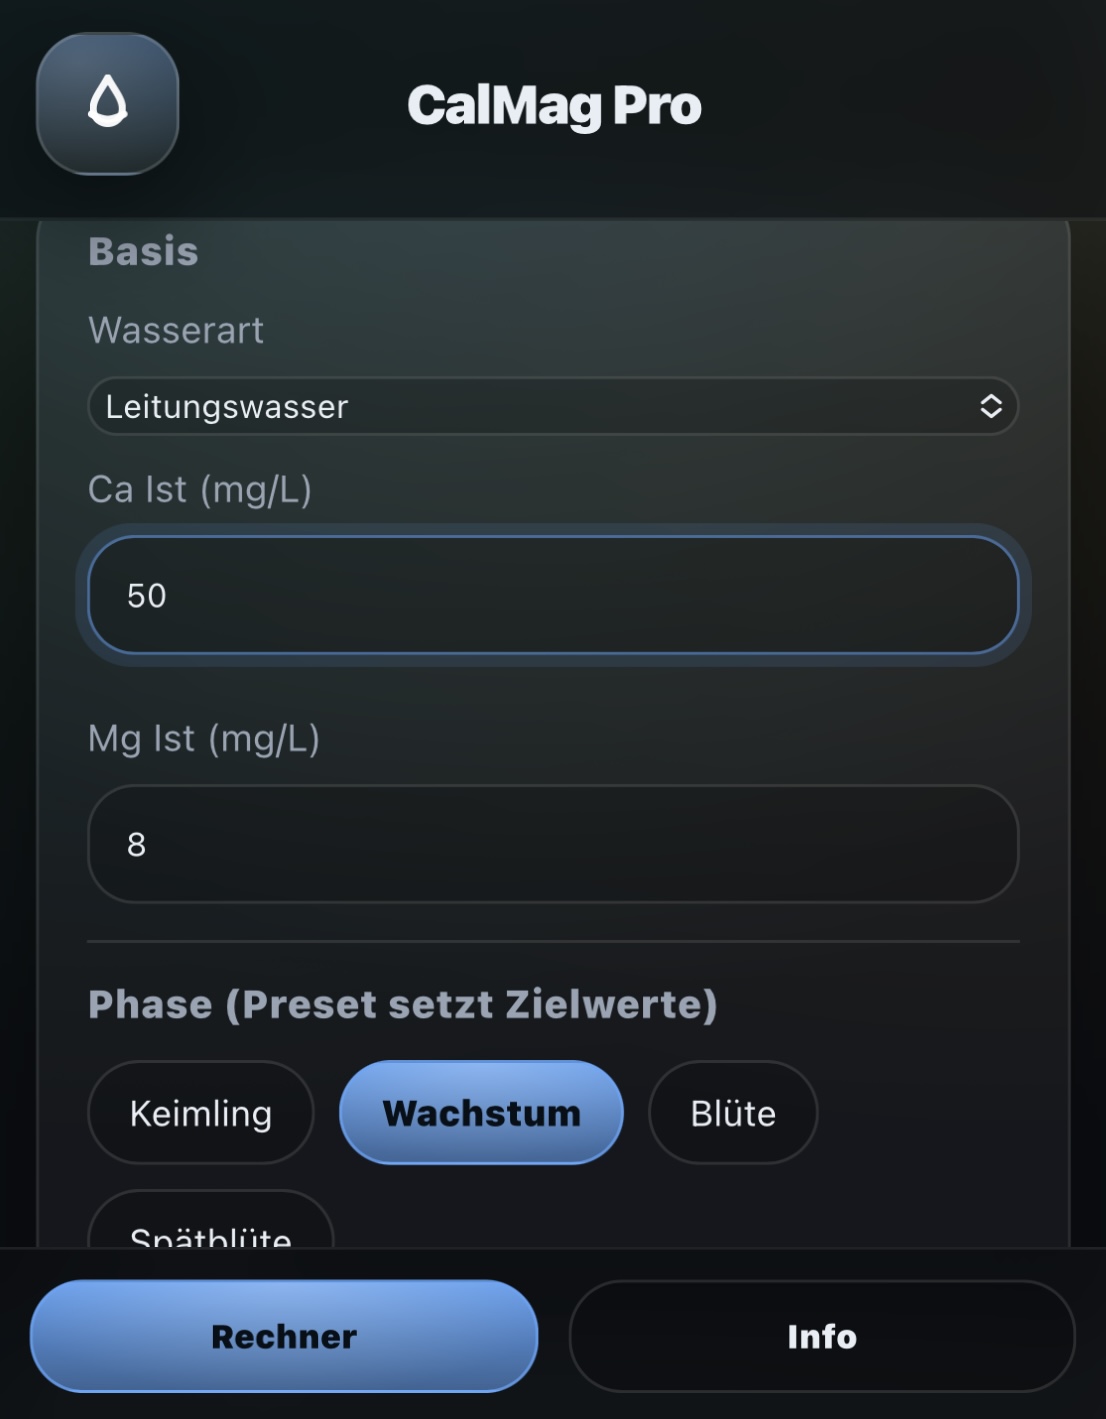1106x1419 pixels.
Task: Click the value 8 in magnesium field
Action: (137, 845)
